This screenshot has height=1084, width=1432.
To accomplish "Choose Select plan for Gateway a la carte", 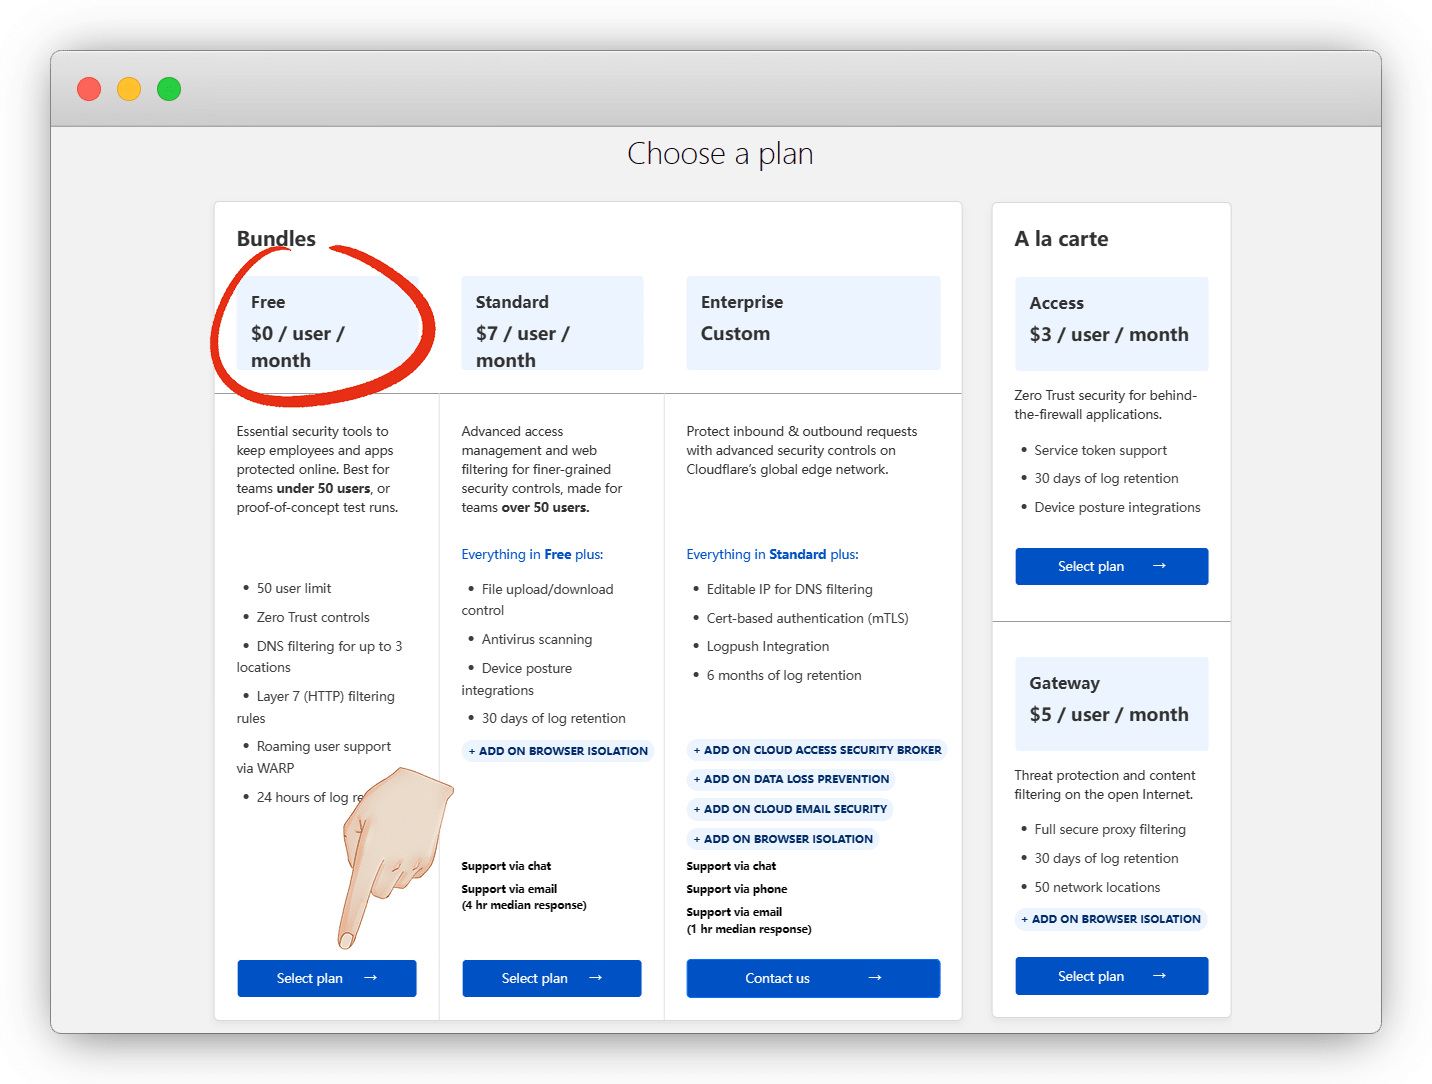I will (x=1090, y=976).
